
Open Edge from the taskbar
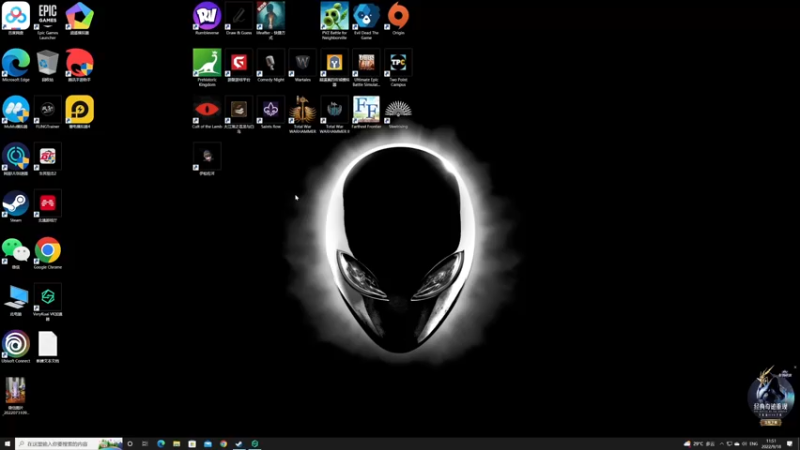point(161,444)
